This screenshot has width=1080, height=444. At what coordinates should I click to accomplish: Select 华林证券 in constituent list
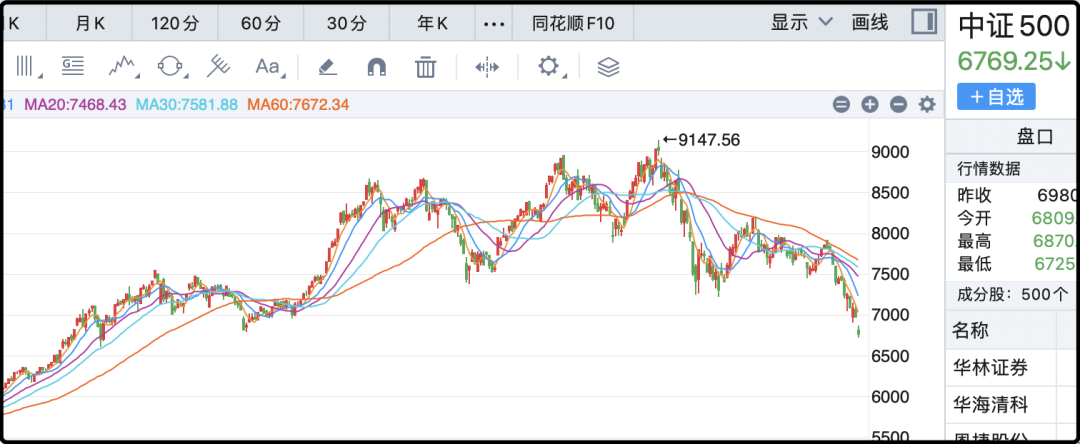pyautogui.click(x=990, y=368)
